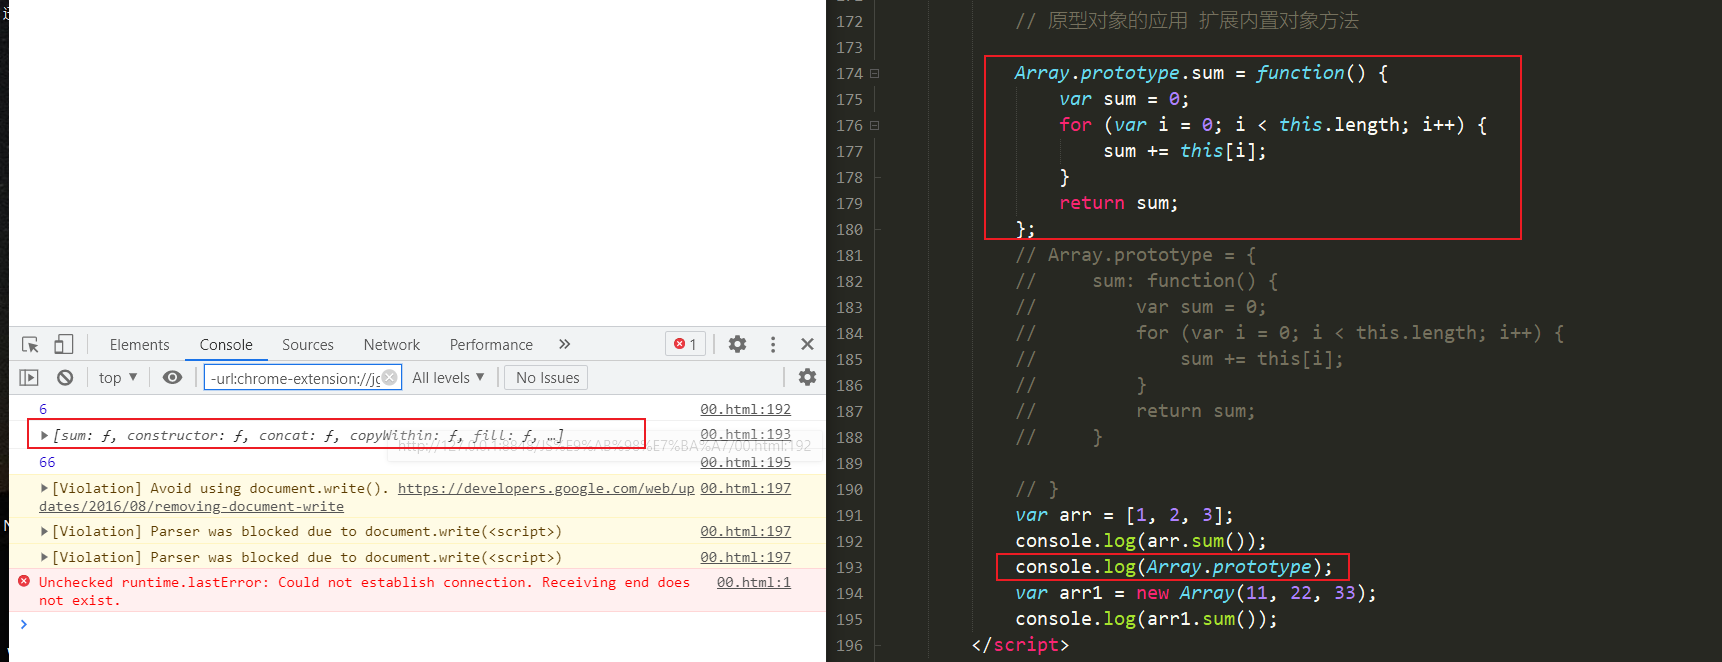
Task: Open source link 00.html:1
Action: 753,582
